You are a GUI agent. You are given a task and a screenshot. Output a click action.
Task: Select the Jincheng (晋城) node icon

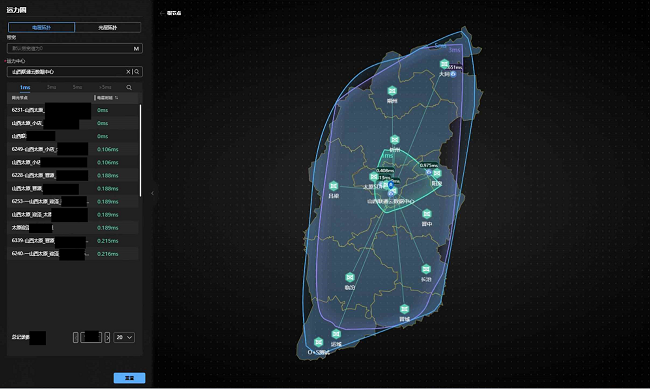[404, 309]
